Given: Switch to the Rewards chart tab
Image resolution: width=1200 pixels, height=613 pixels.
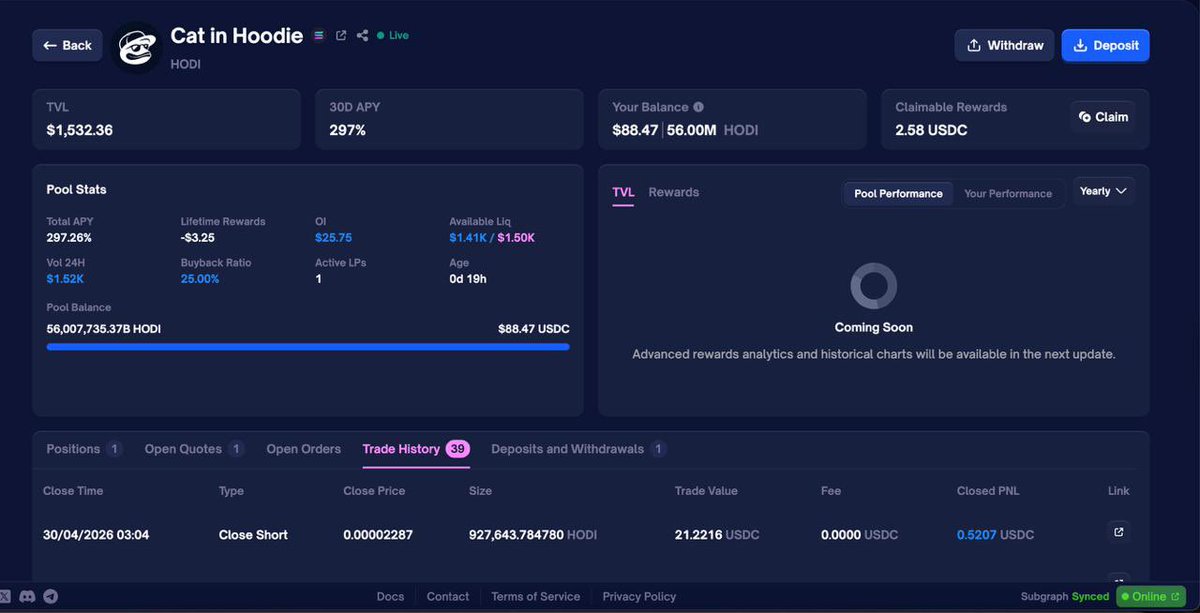Looking at the screenshot, I should coord(674,192).
